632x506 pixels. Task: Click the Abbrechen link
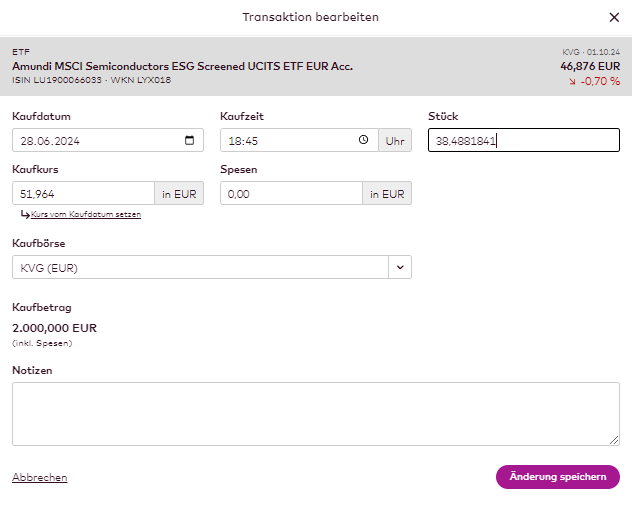click(x=40, y=478)
